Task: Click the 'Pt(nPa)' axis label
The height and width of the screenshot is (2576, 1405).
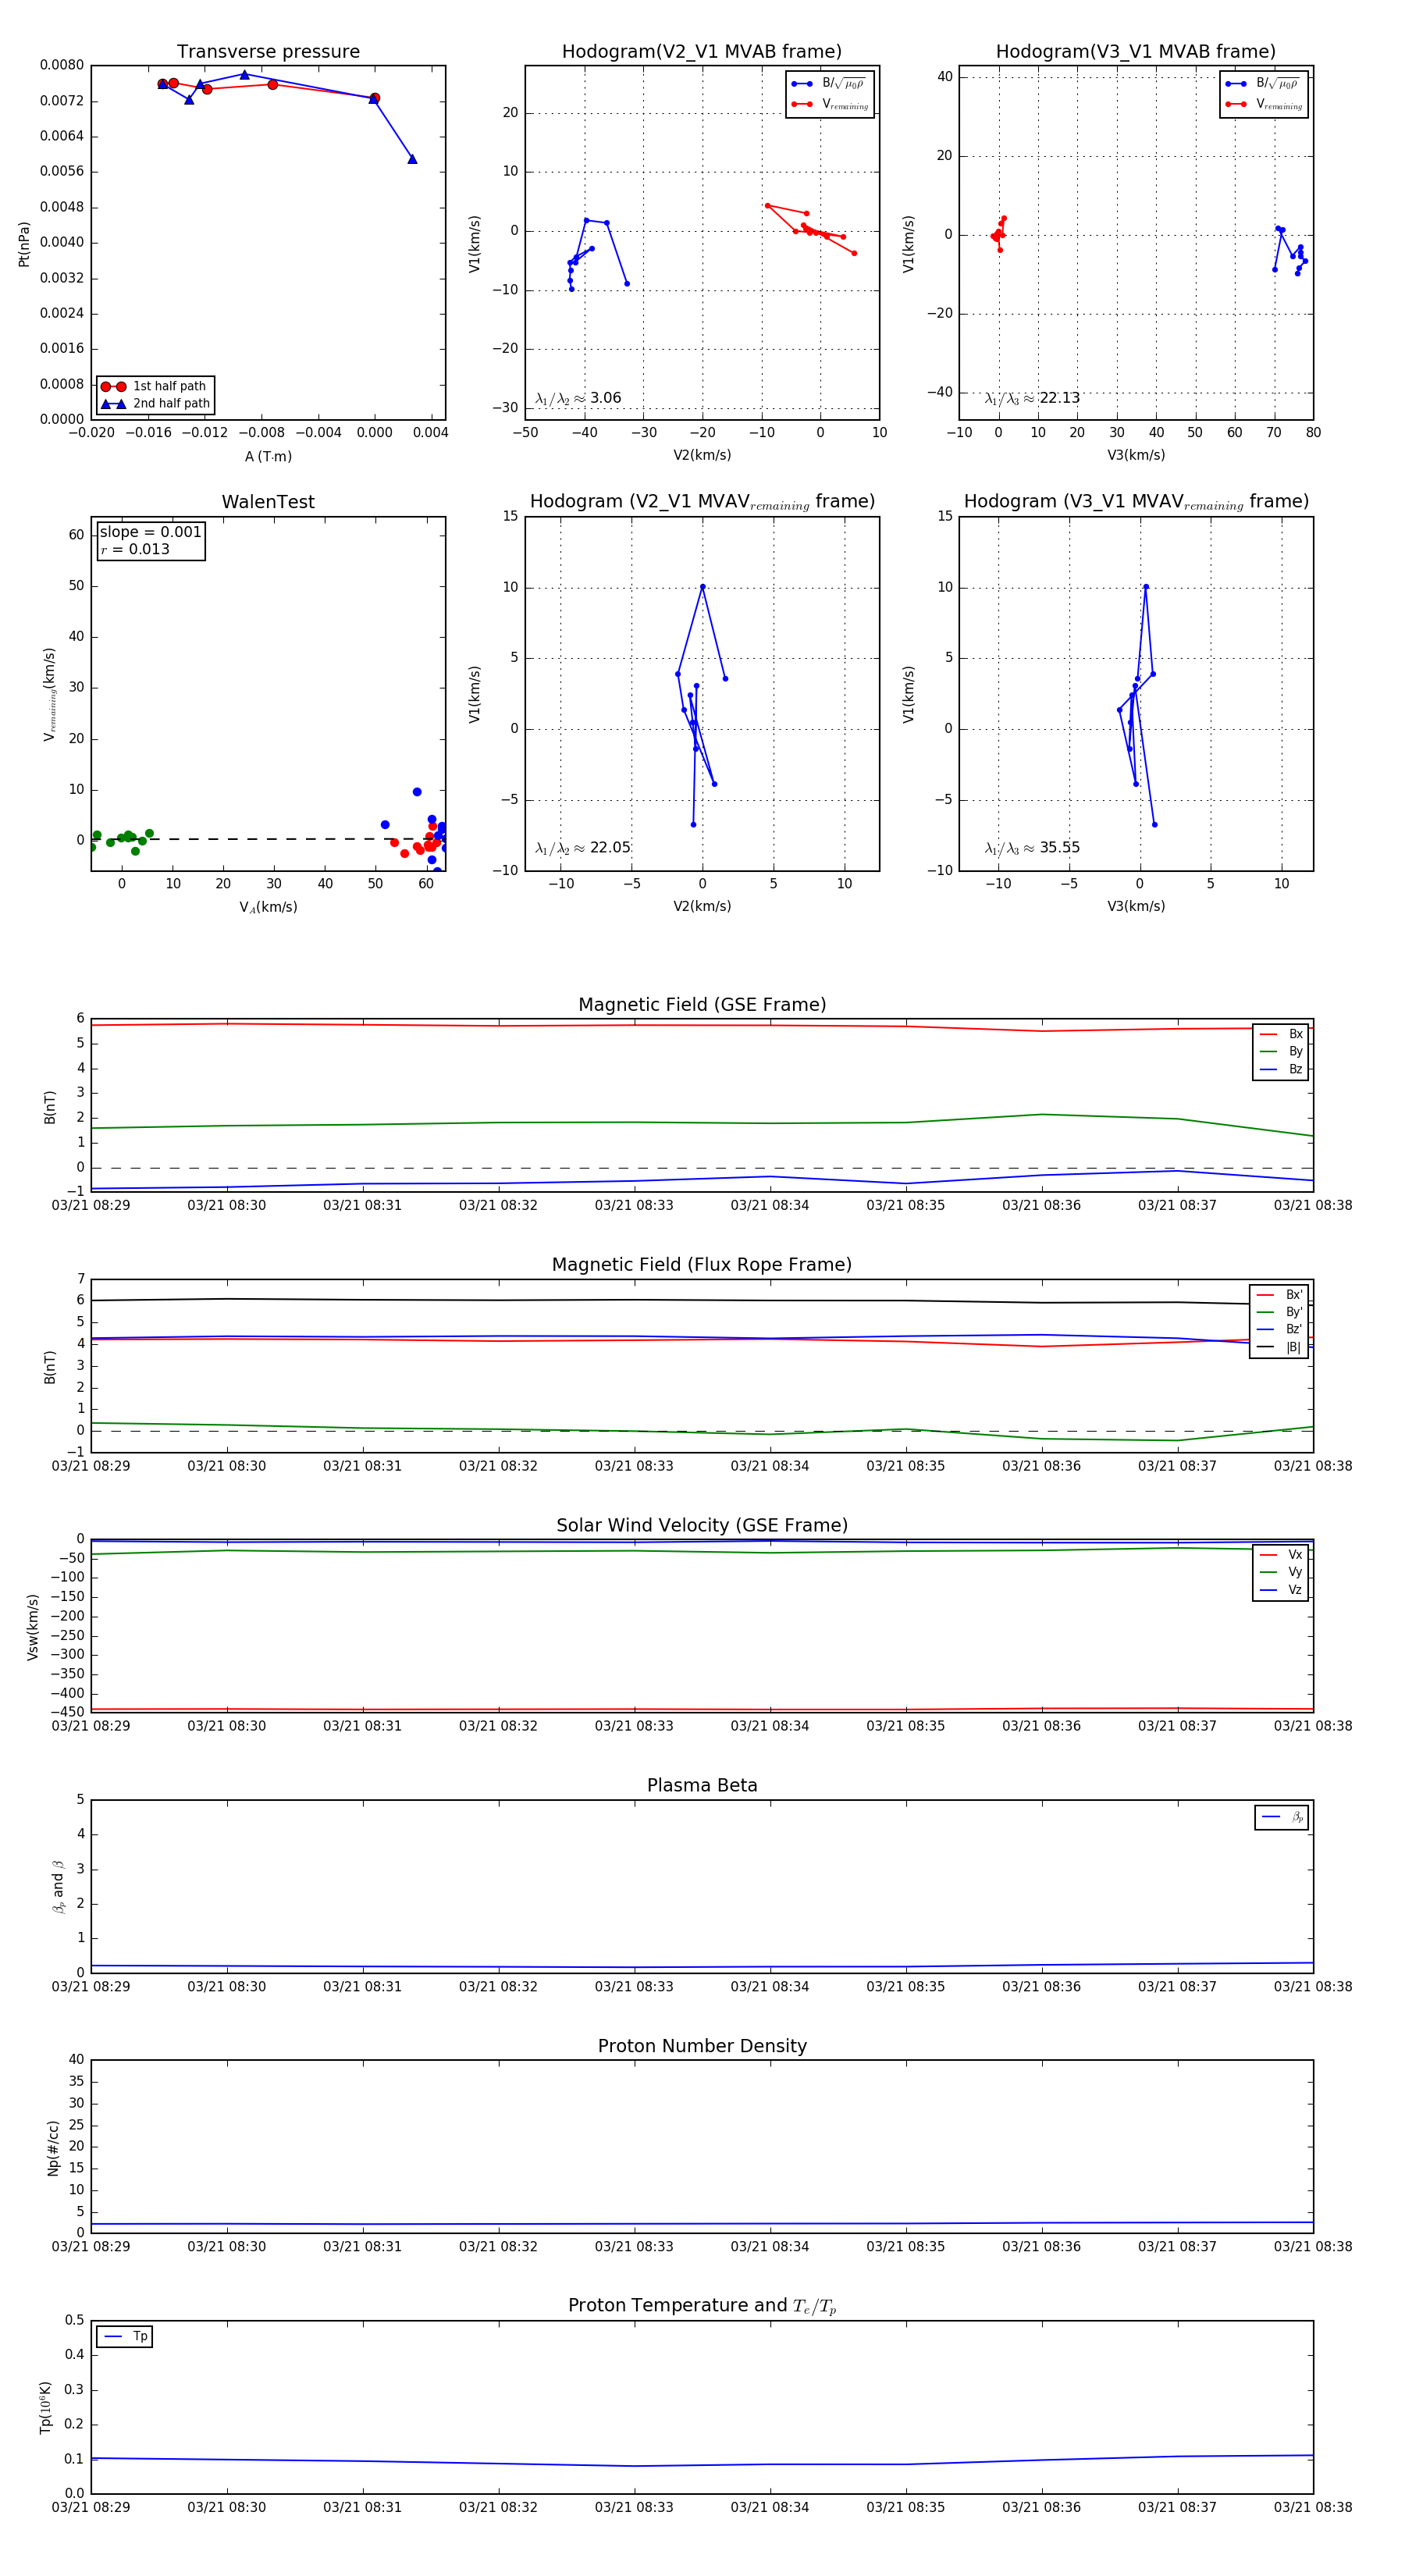Action: [x=24, y=243]
